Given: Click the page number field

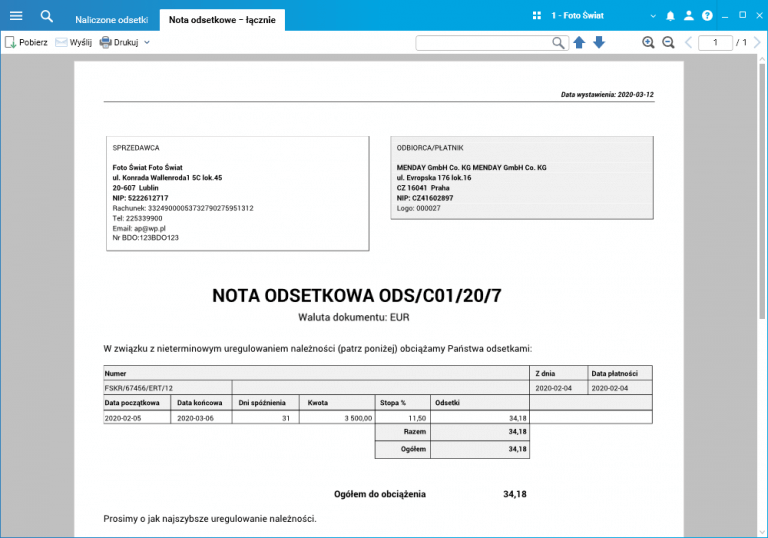Looking at the screenshot, I should 715,43.
